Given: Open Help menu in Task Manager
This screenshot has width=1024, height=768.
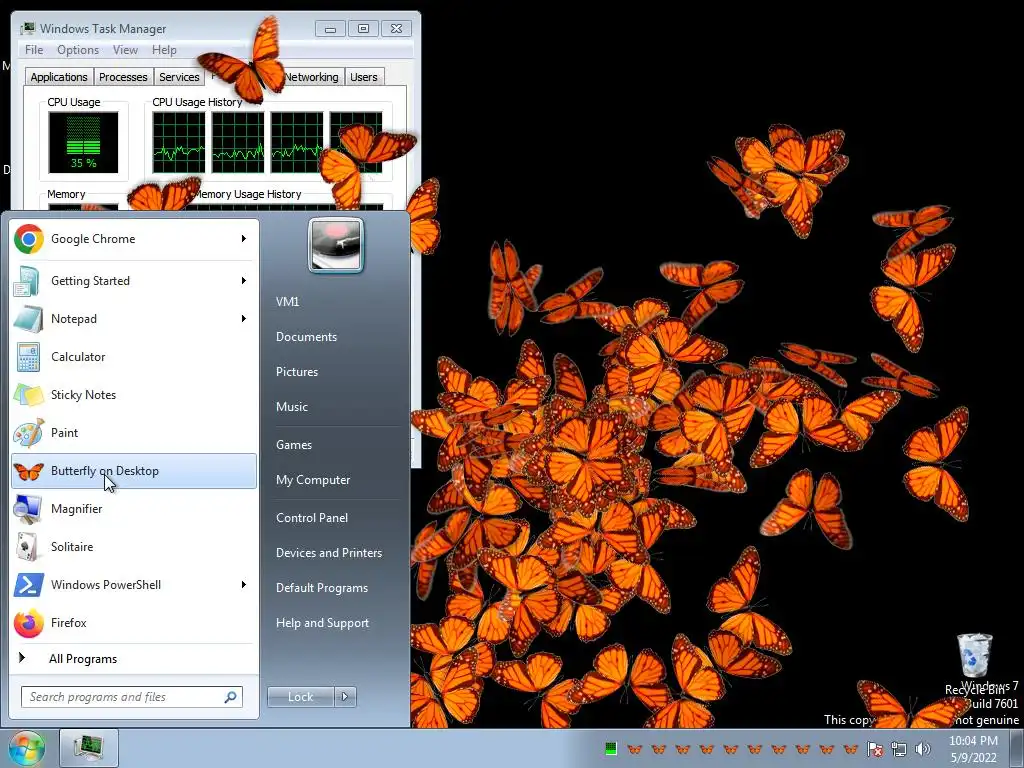Looking at the screenshot, I should click(x=164, y=50).
